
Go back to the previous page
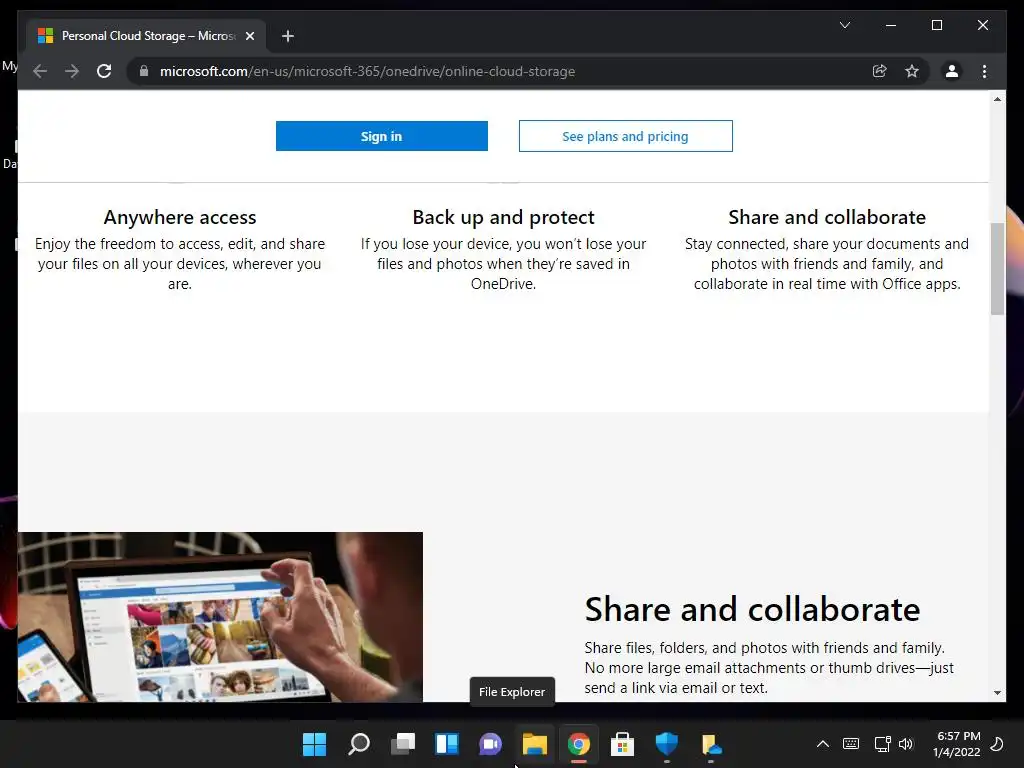(x=40, y=71)
